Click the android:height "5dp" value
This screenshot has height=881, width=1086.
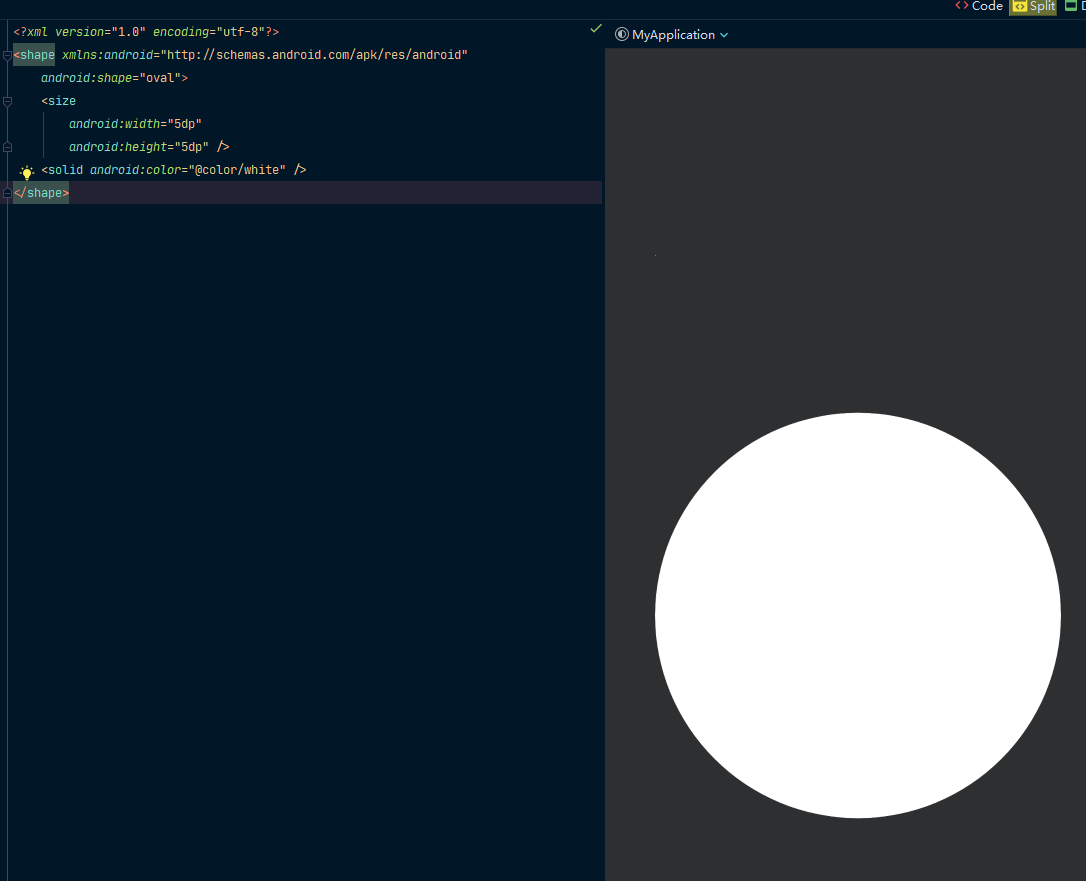pos(191,147)
